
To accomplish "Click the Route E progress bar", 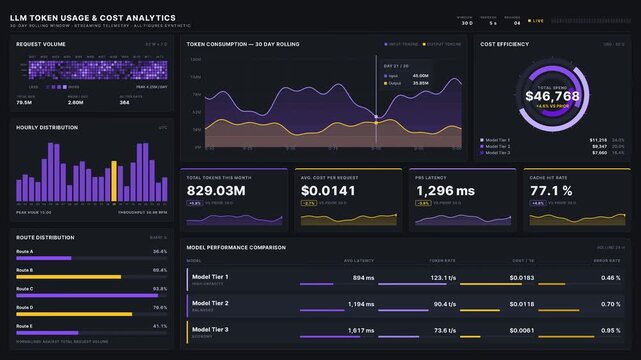I will (92, 333).
